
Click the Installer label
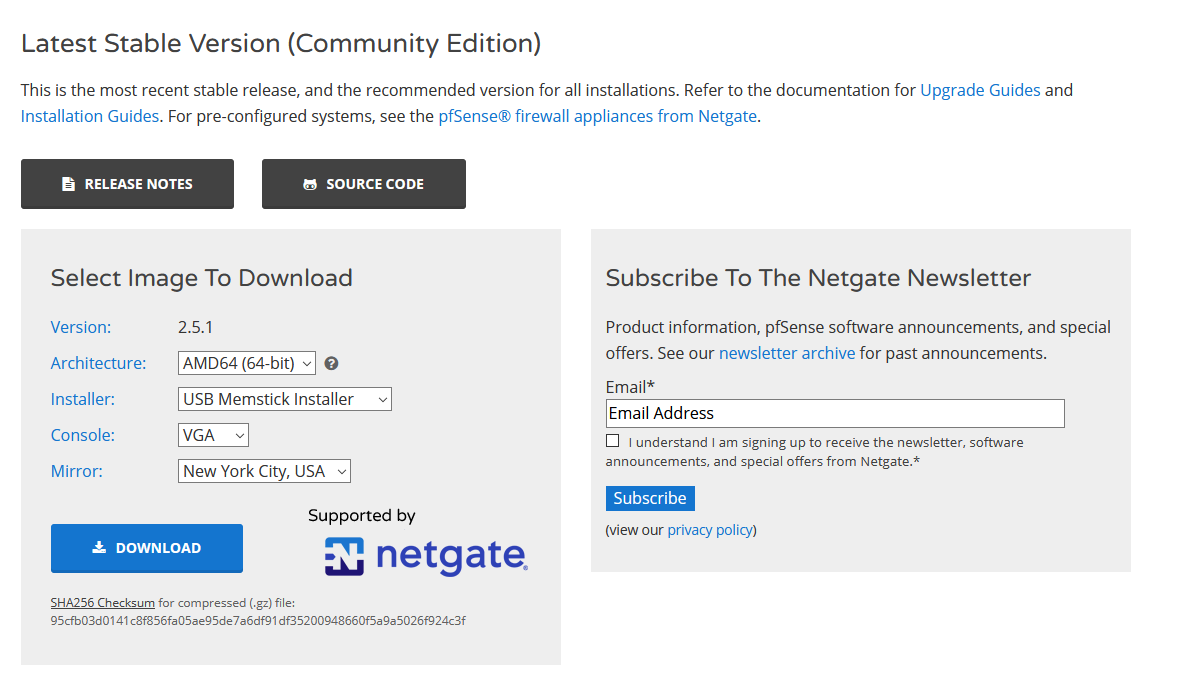[x=83, y=399]
